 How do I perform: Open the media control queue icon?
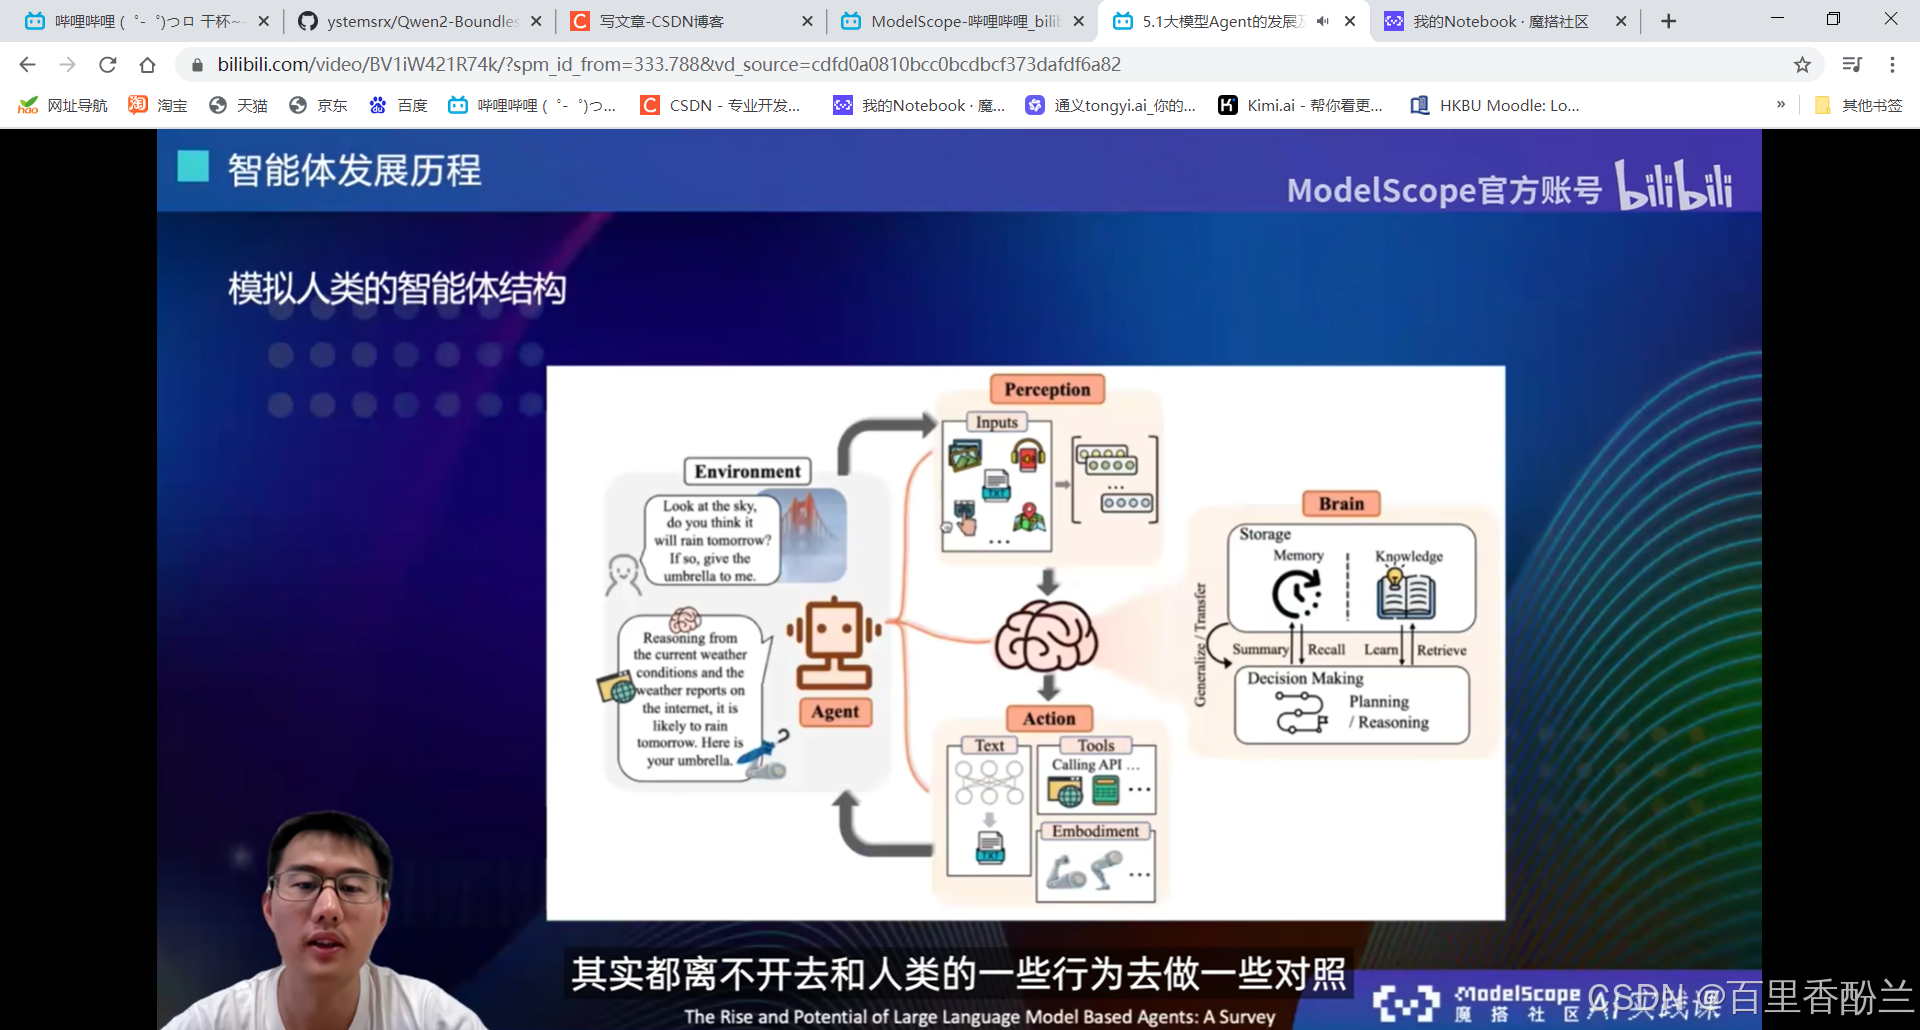(x=1852, y=64)
